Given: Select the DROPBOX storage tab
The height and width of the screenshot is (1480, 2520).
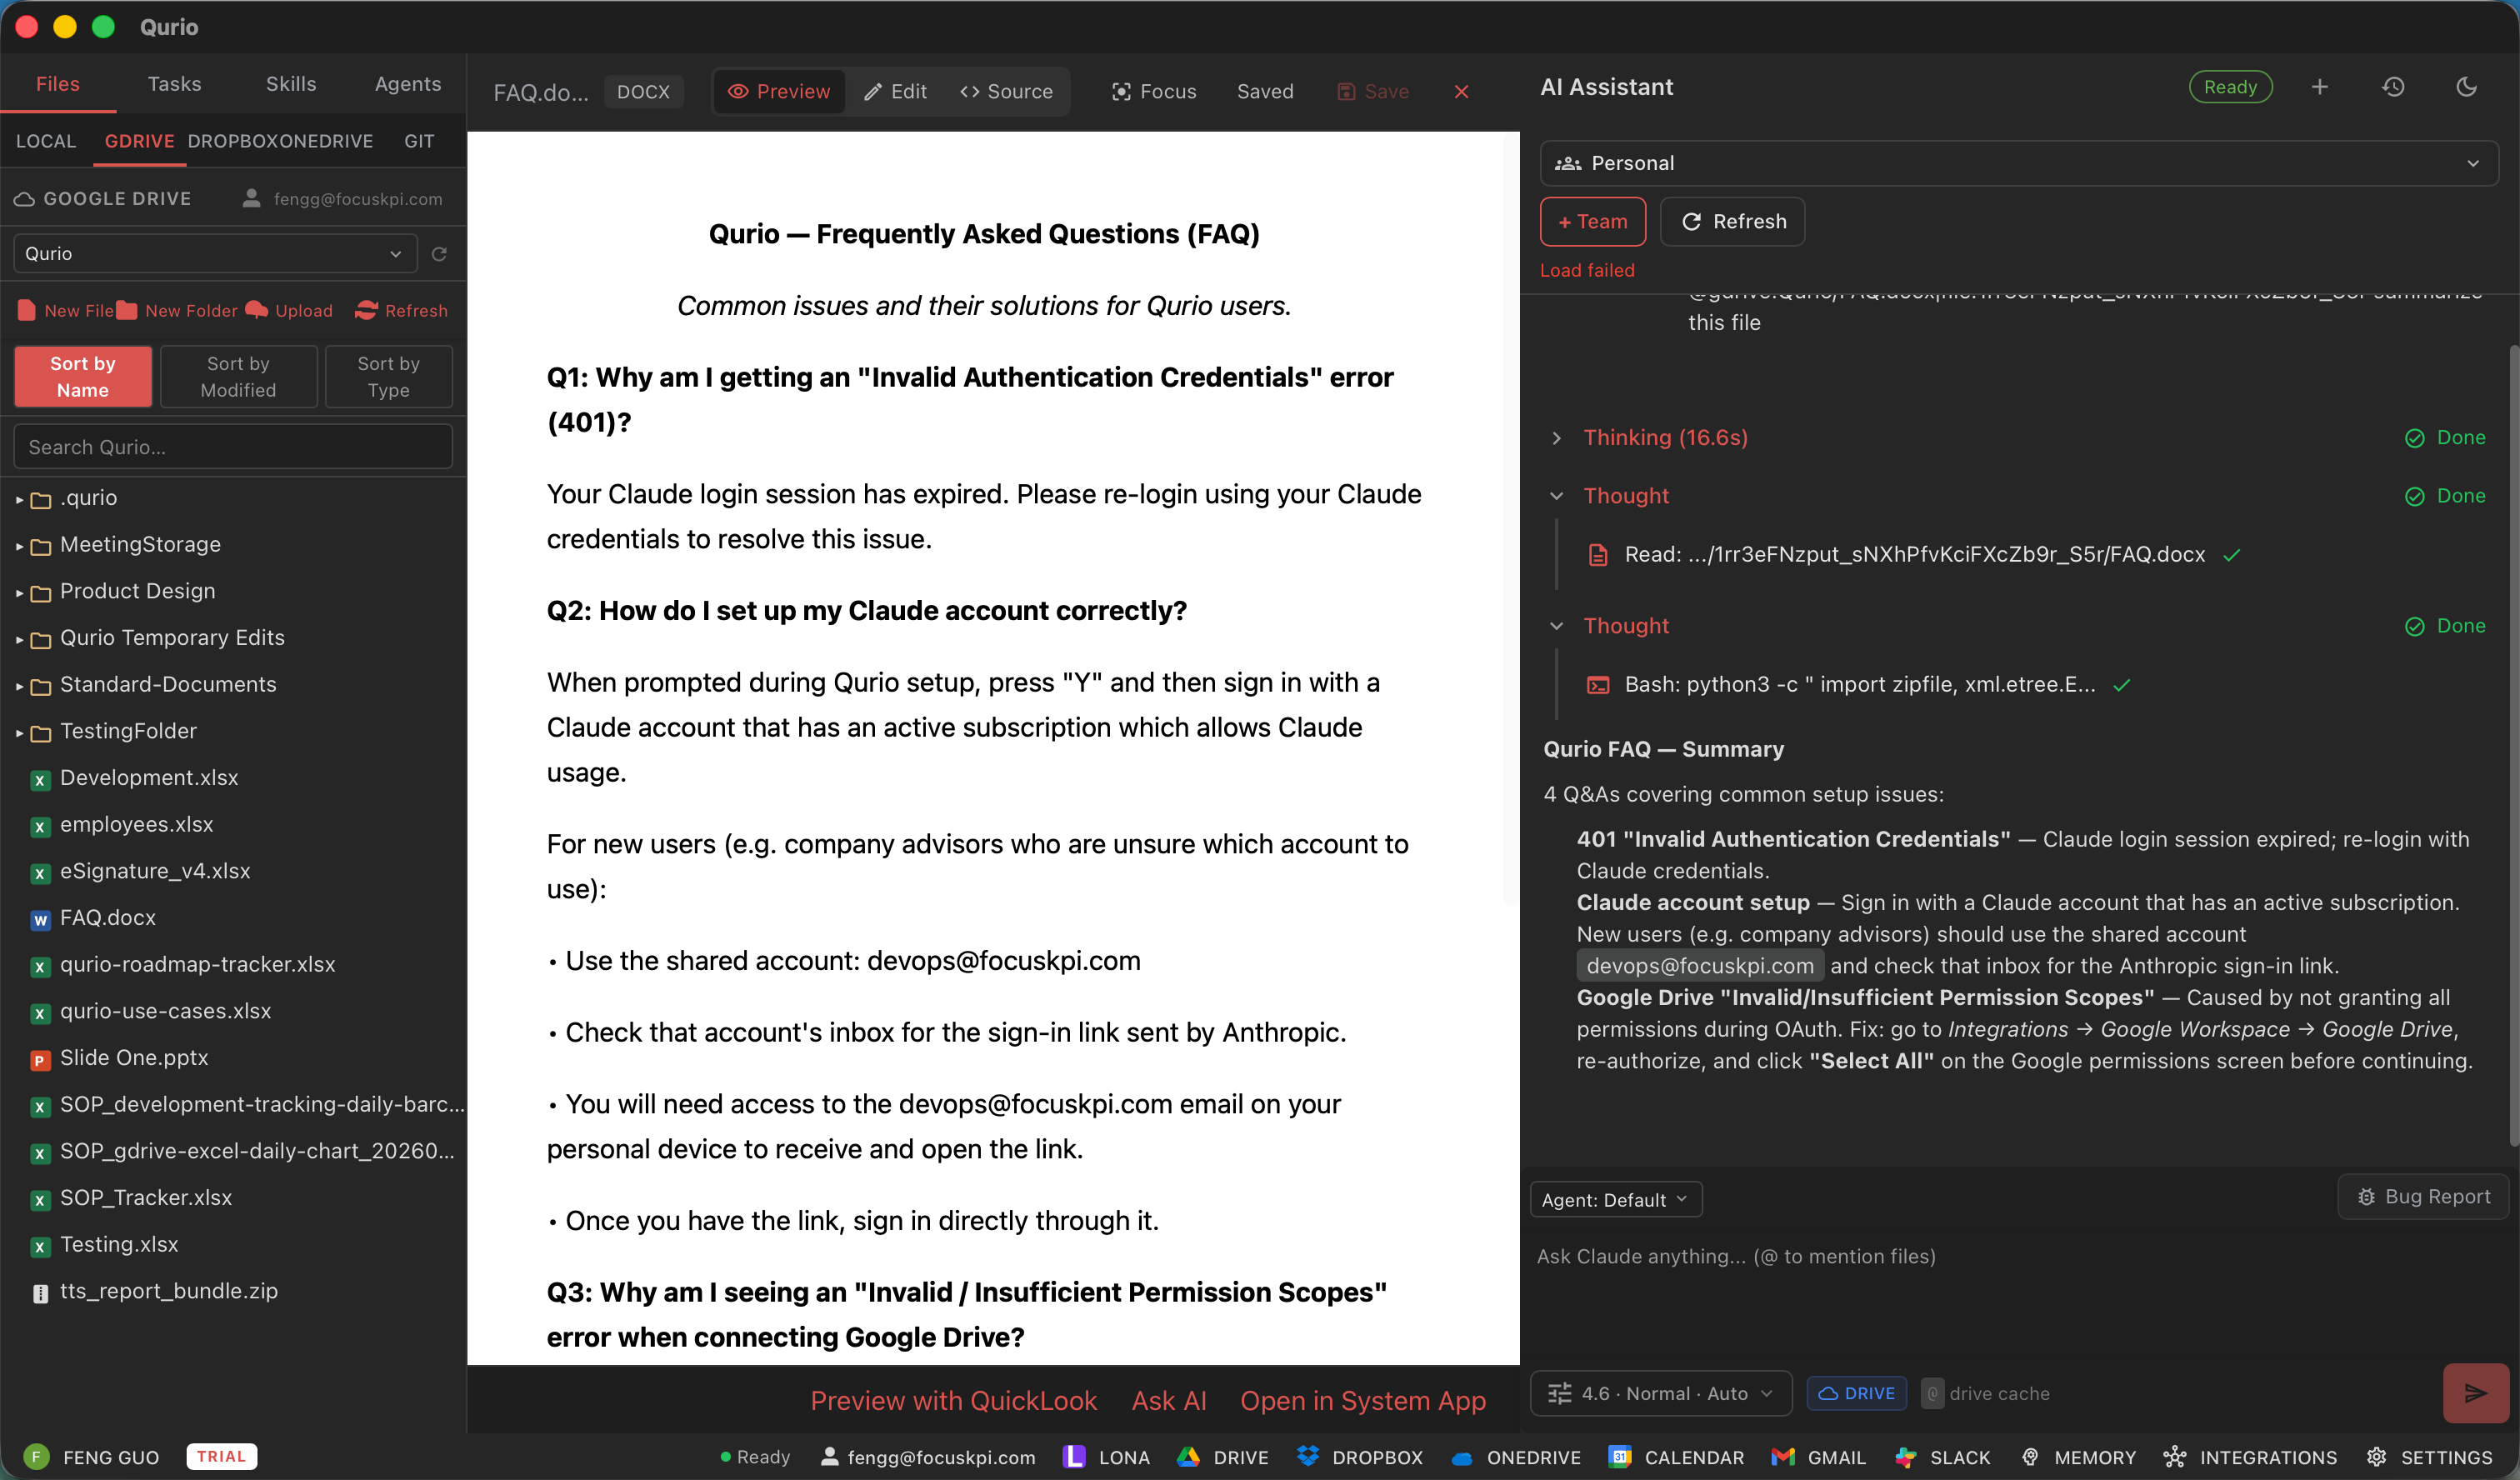Looking at the screenshot, I should pos(234,142).
